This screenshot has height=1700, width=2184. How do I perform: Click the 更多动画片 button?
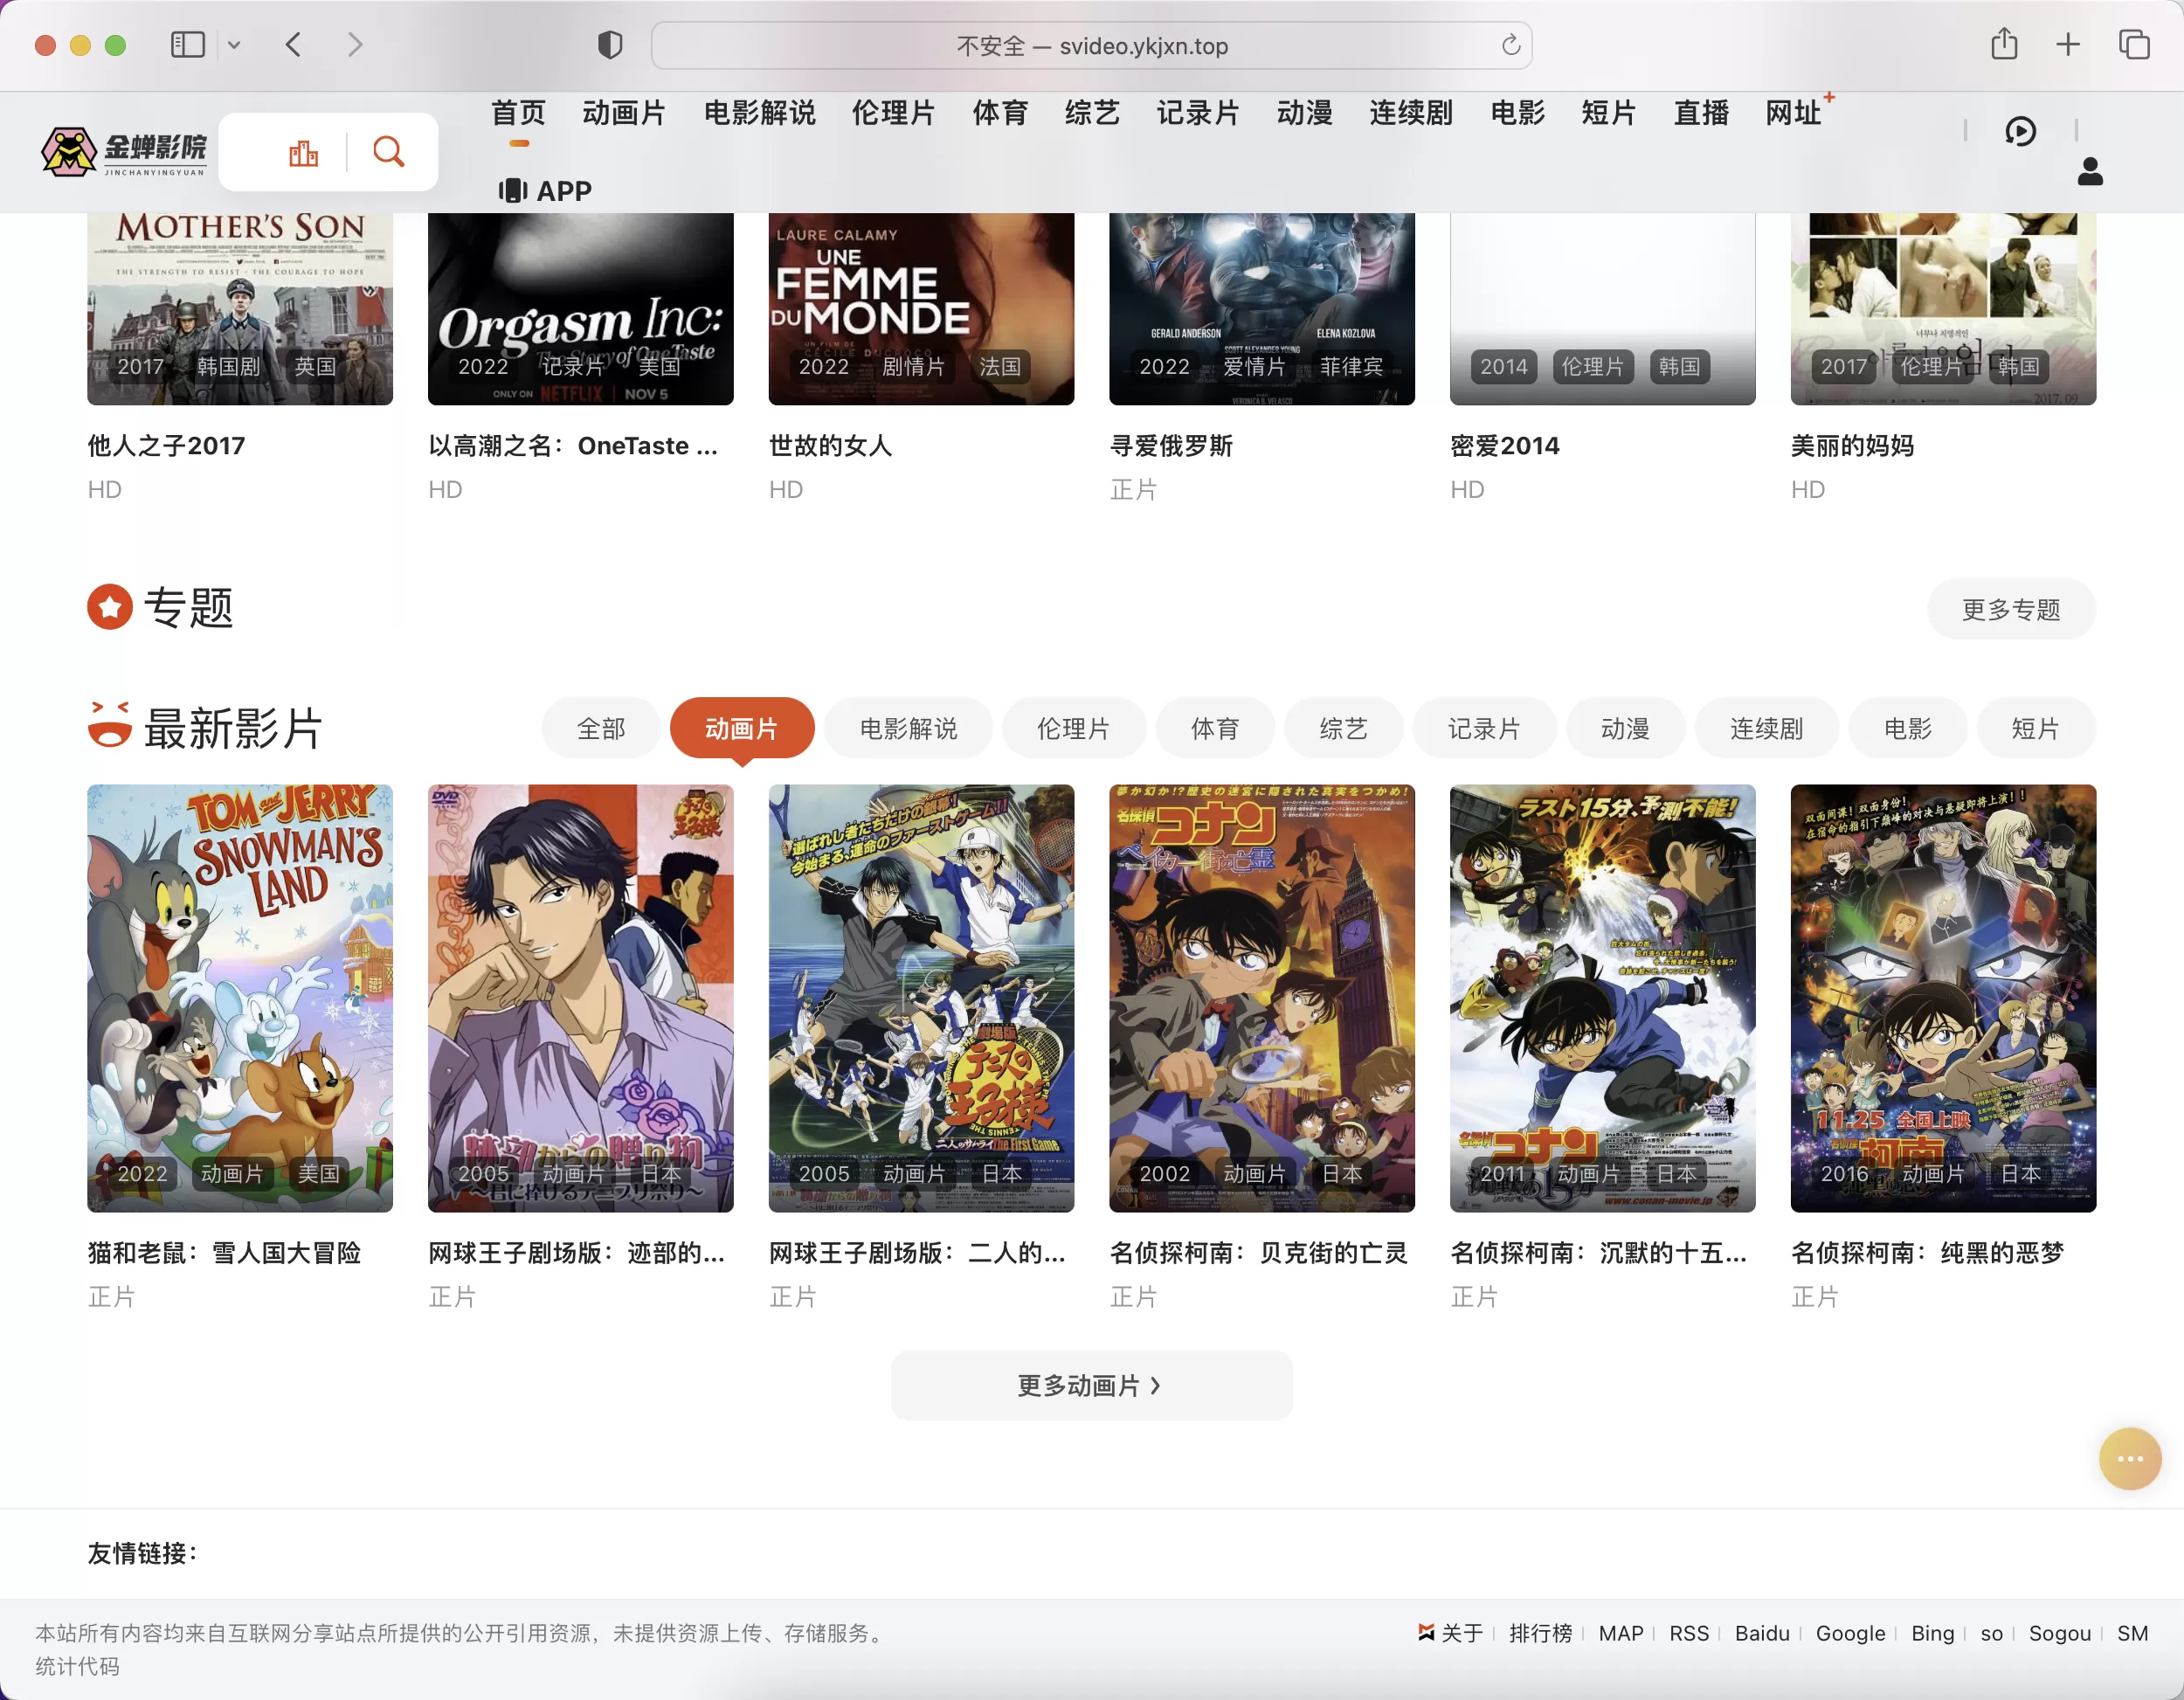(x=1091, y=1385)
